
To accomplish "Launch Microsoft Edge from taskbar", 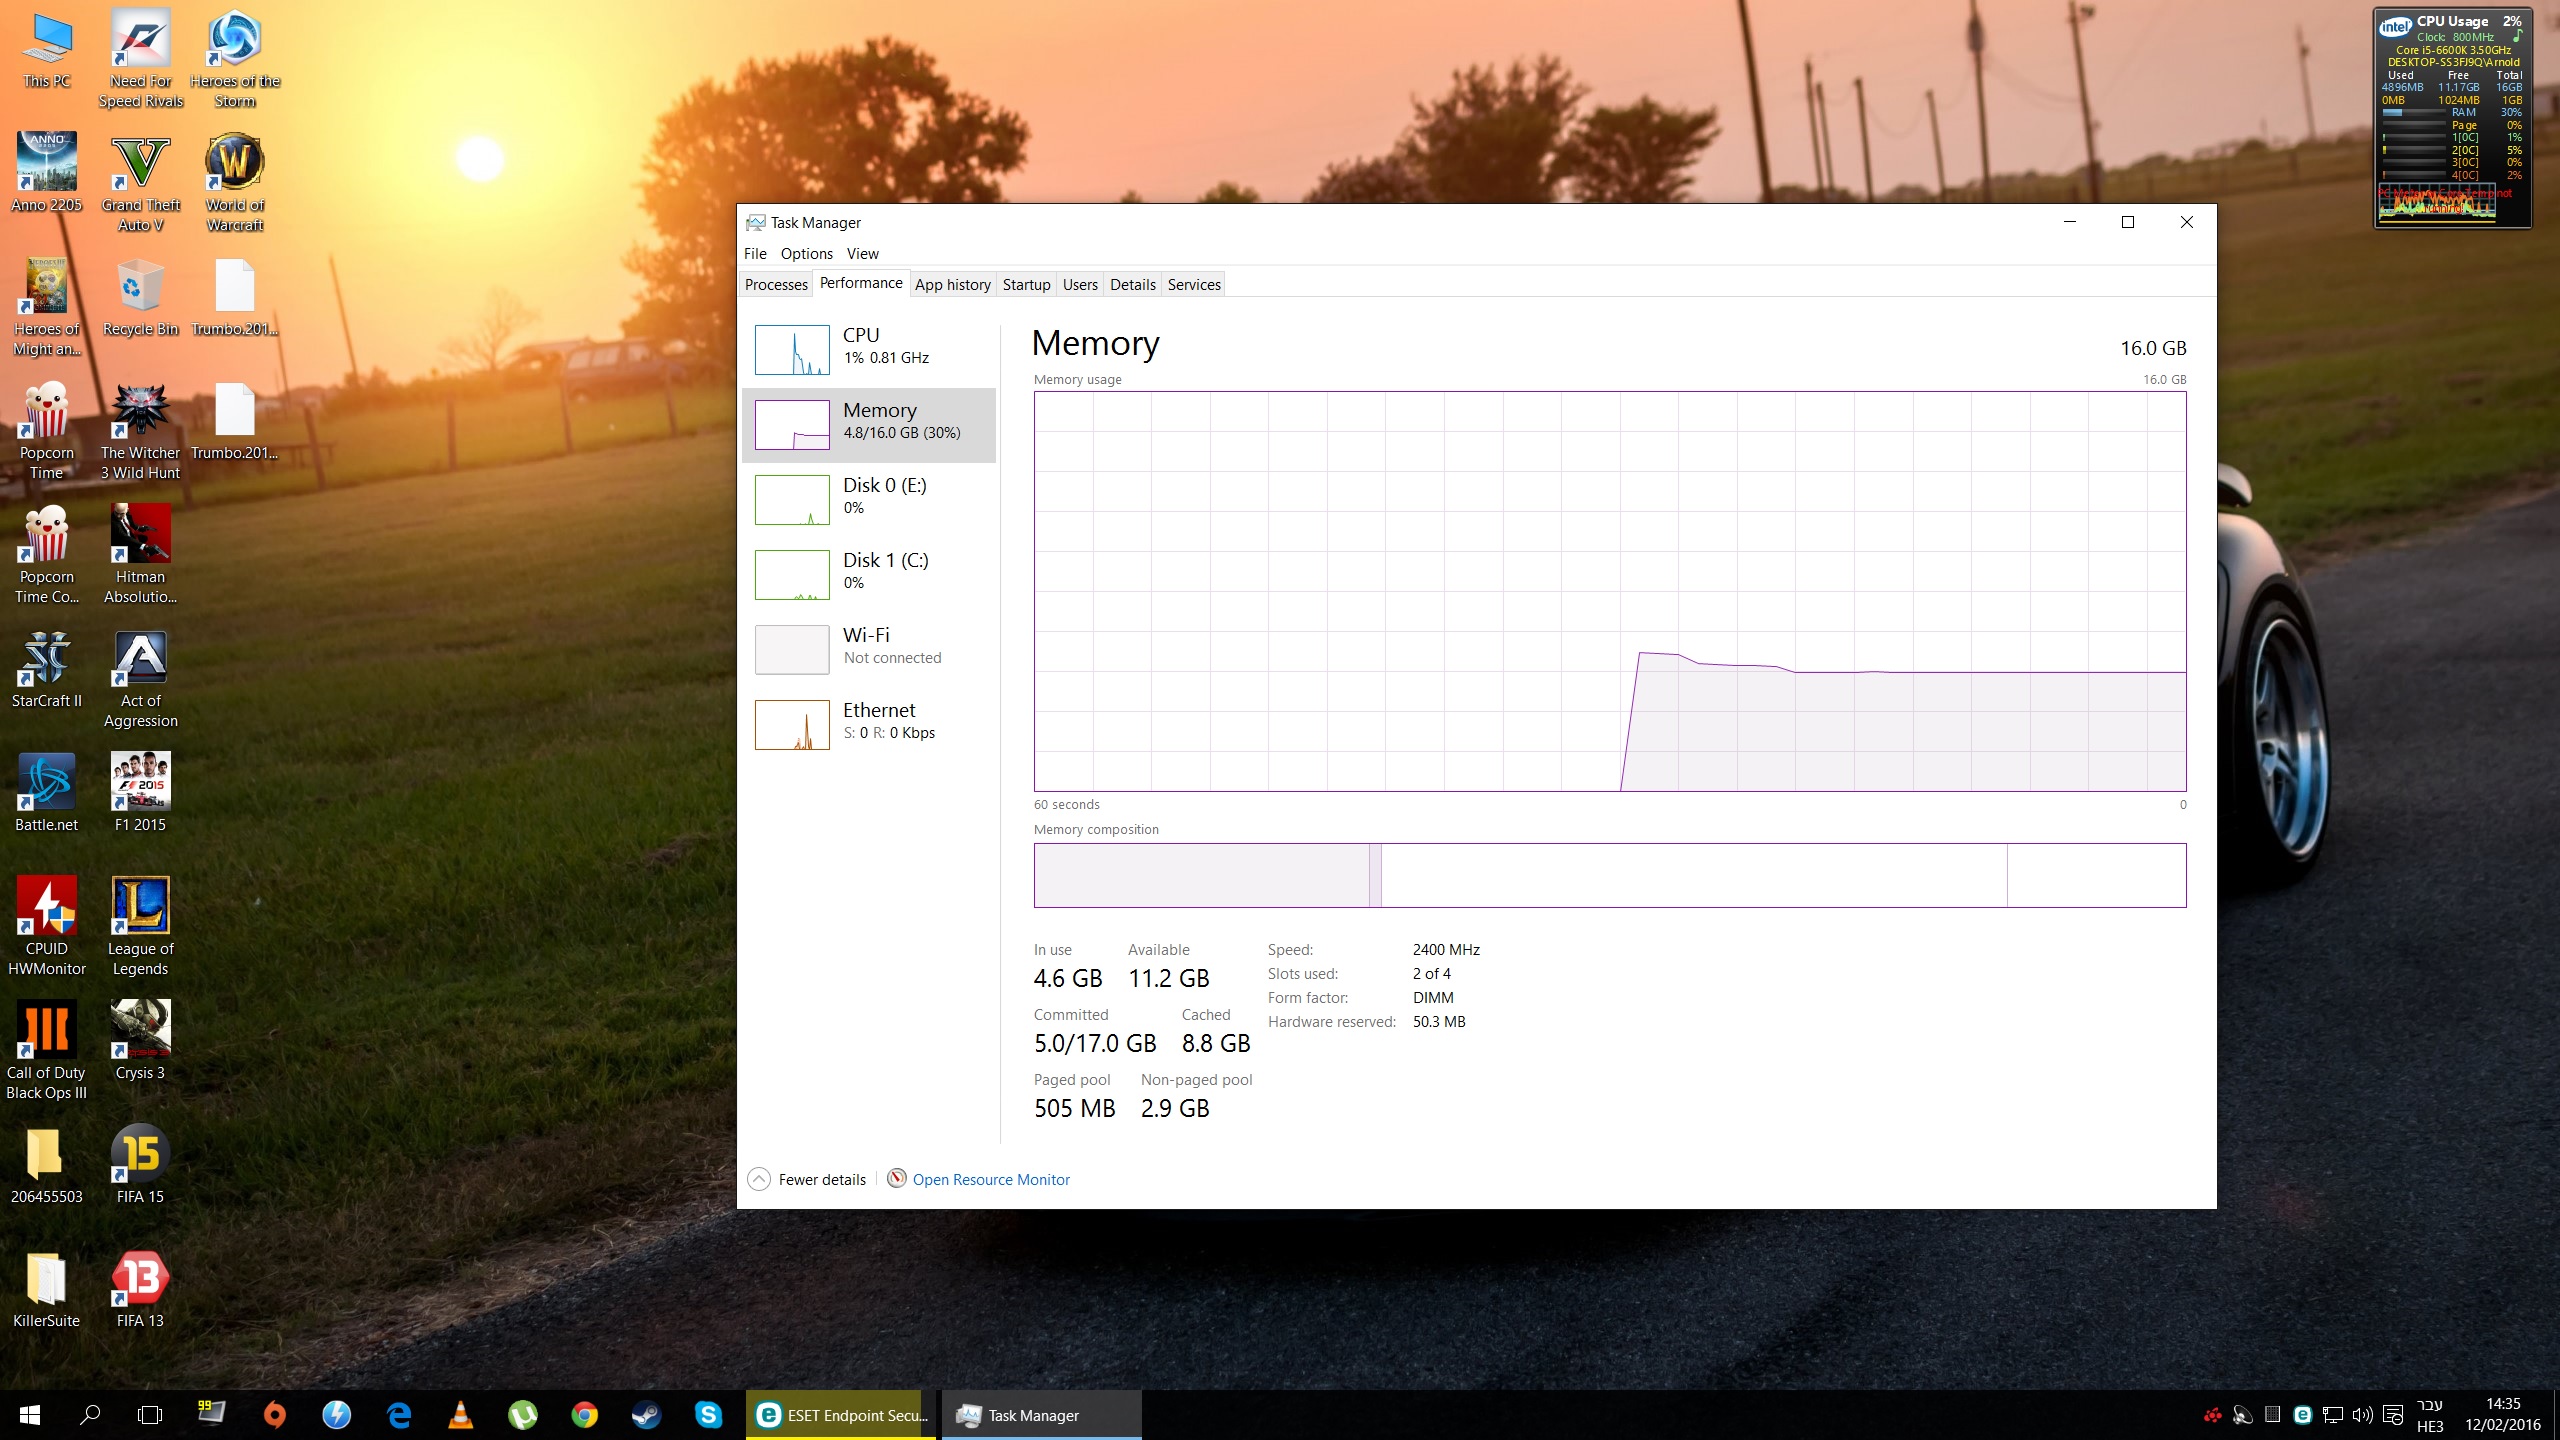I will 399,1415.
